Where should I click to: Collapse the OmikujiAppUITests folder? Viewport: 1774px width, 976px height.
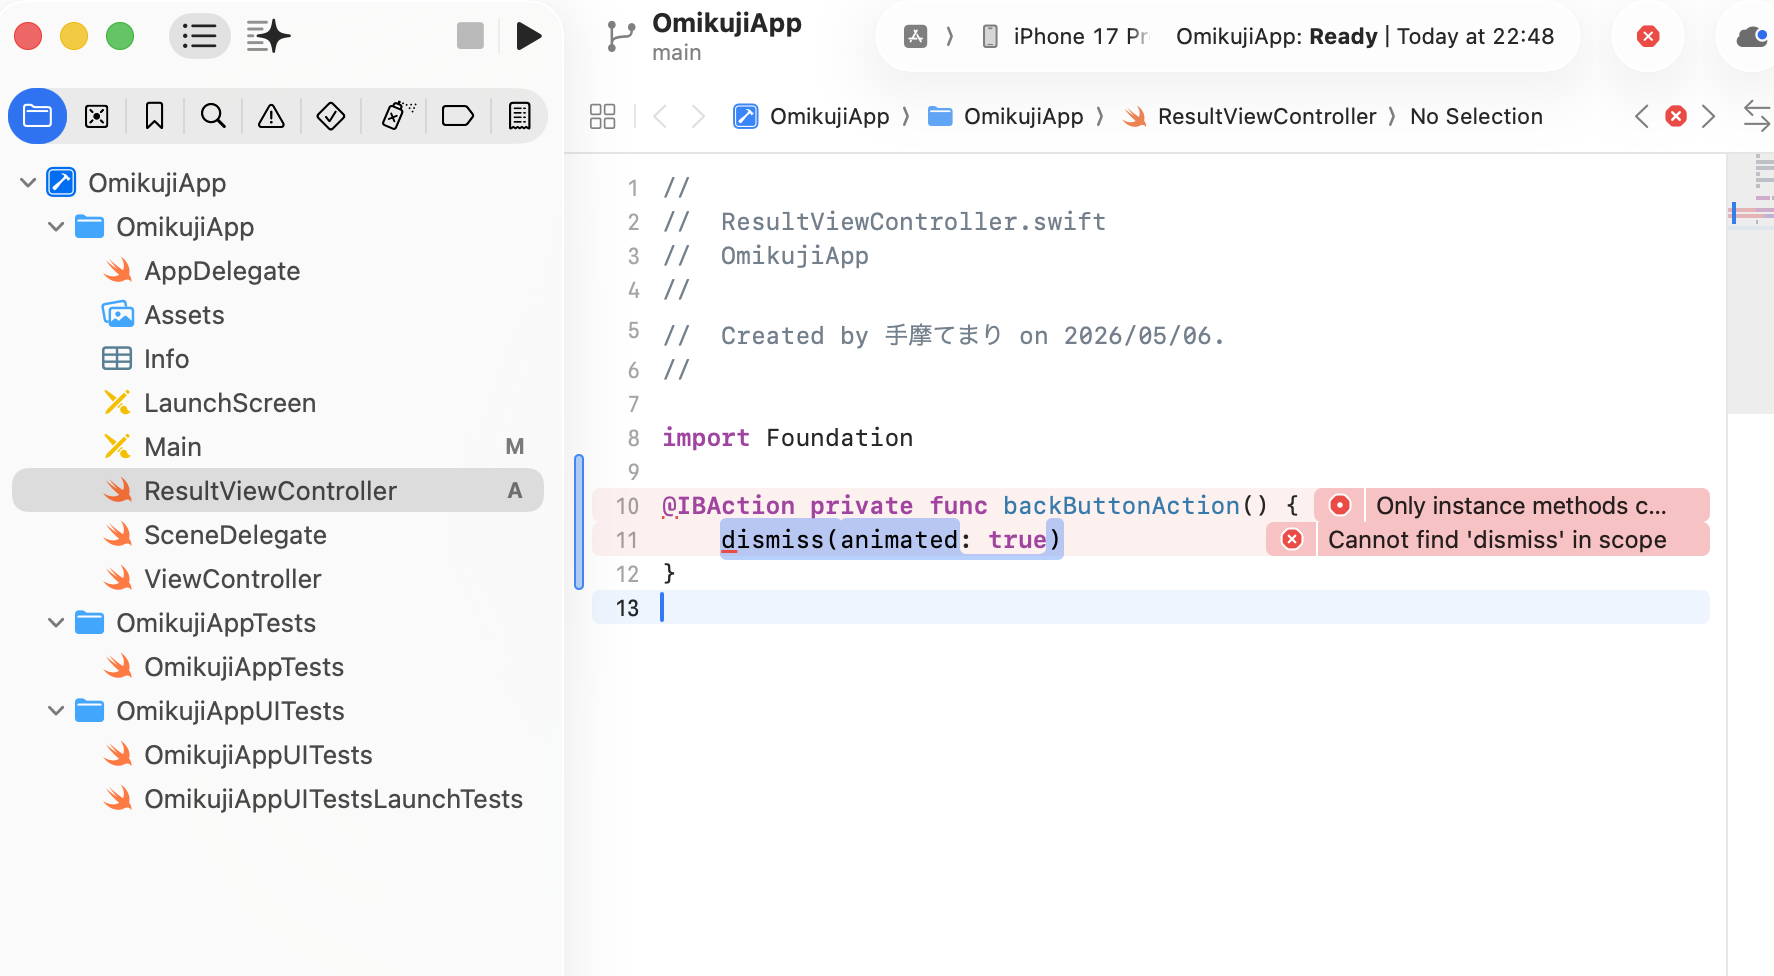(56, 710)
